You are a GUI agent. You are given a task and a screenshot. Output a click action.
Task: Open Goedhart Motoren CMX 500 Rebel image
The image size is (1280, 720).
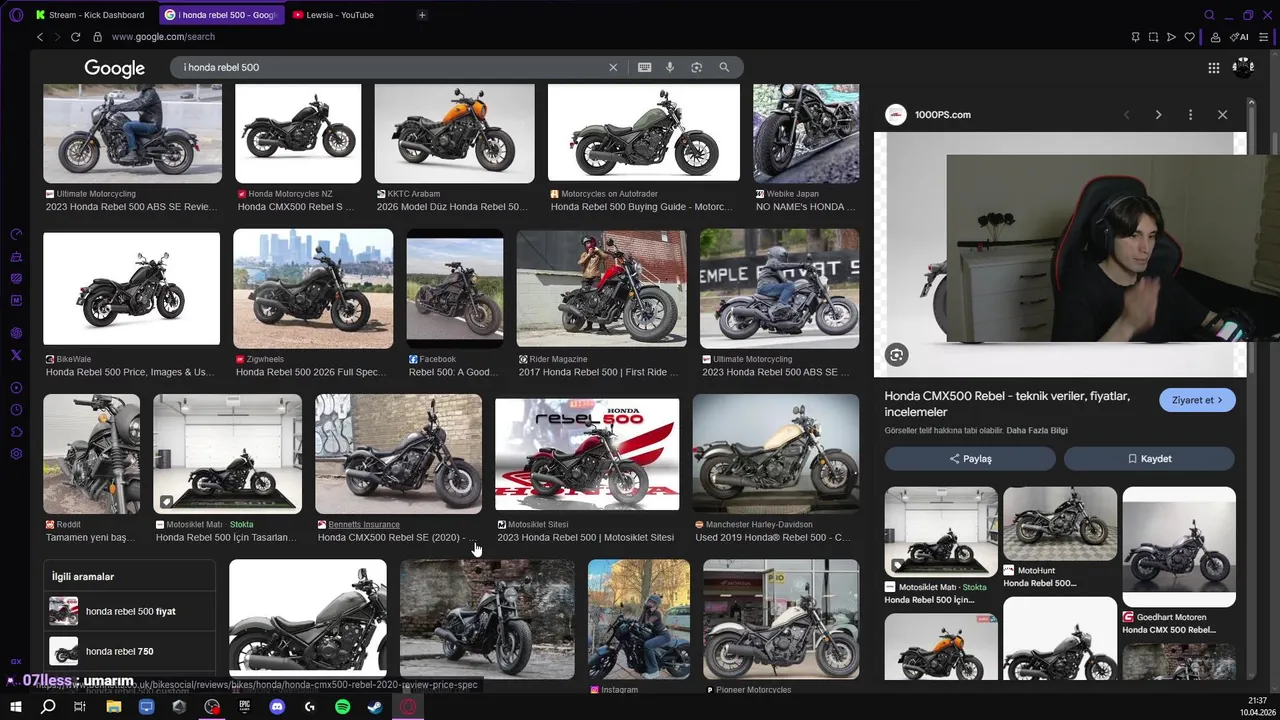click(1179, 547)
